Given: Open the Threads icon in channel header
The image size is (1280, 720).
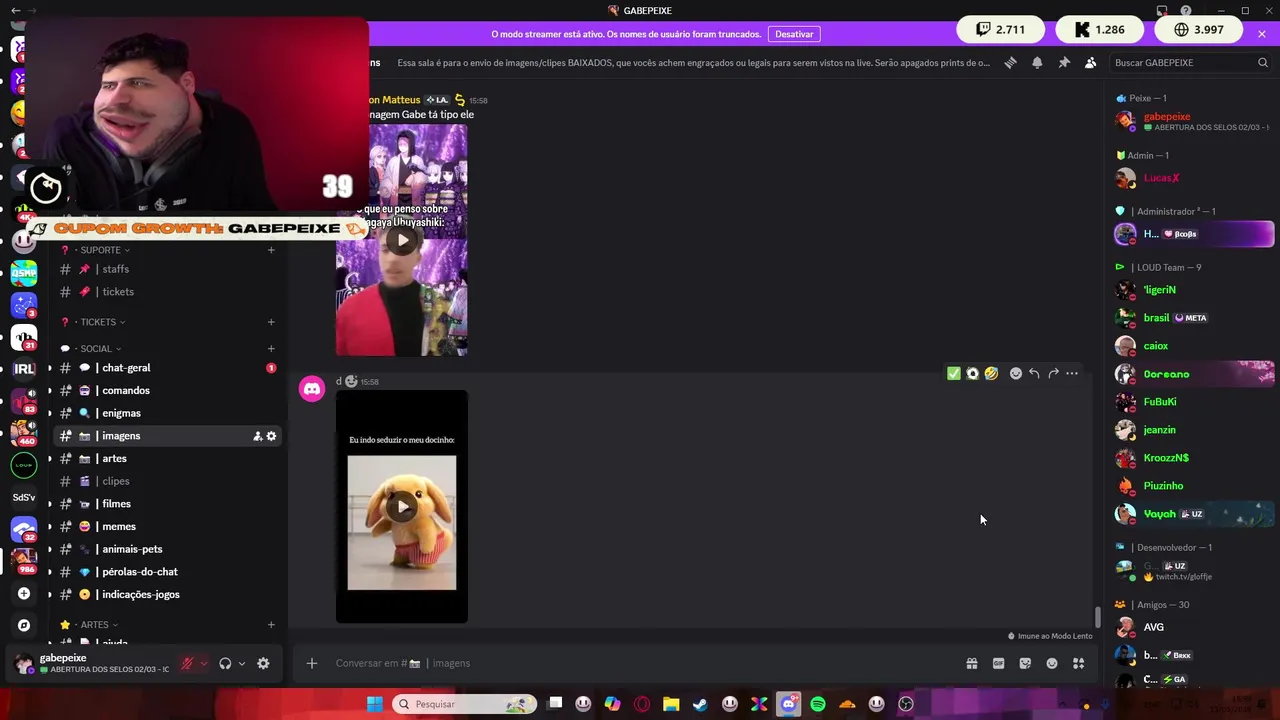Looking at the screenshot, I should click(x=1010, y=62).
